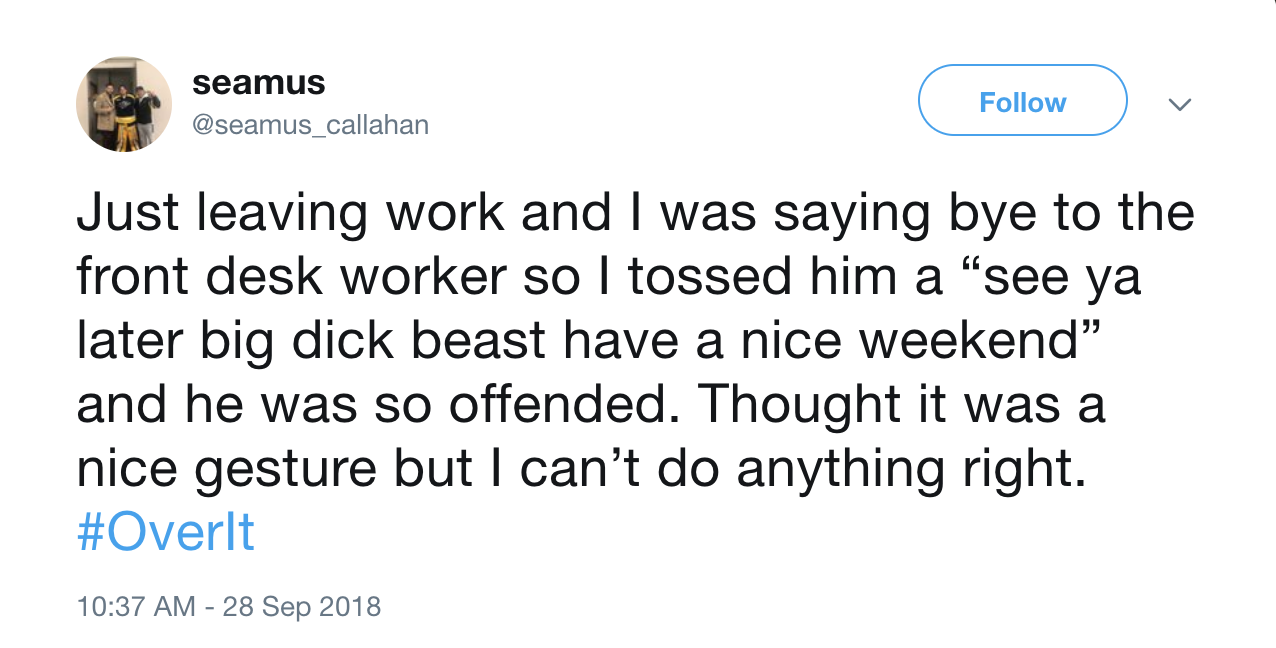The width and height of the screenshot is (1276, 648).
Task: Select the @seamus_callahan handle text
Action: 310,124
